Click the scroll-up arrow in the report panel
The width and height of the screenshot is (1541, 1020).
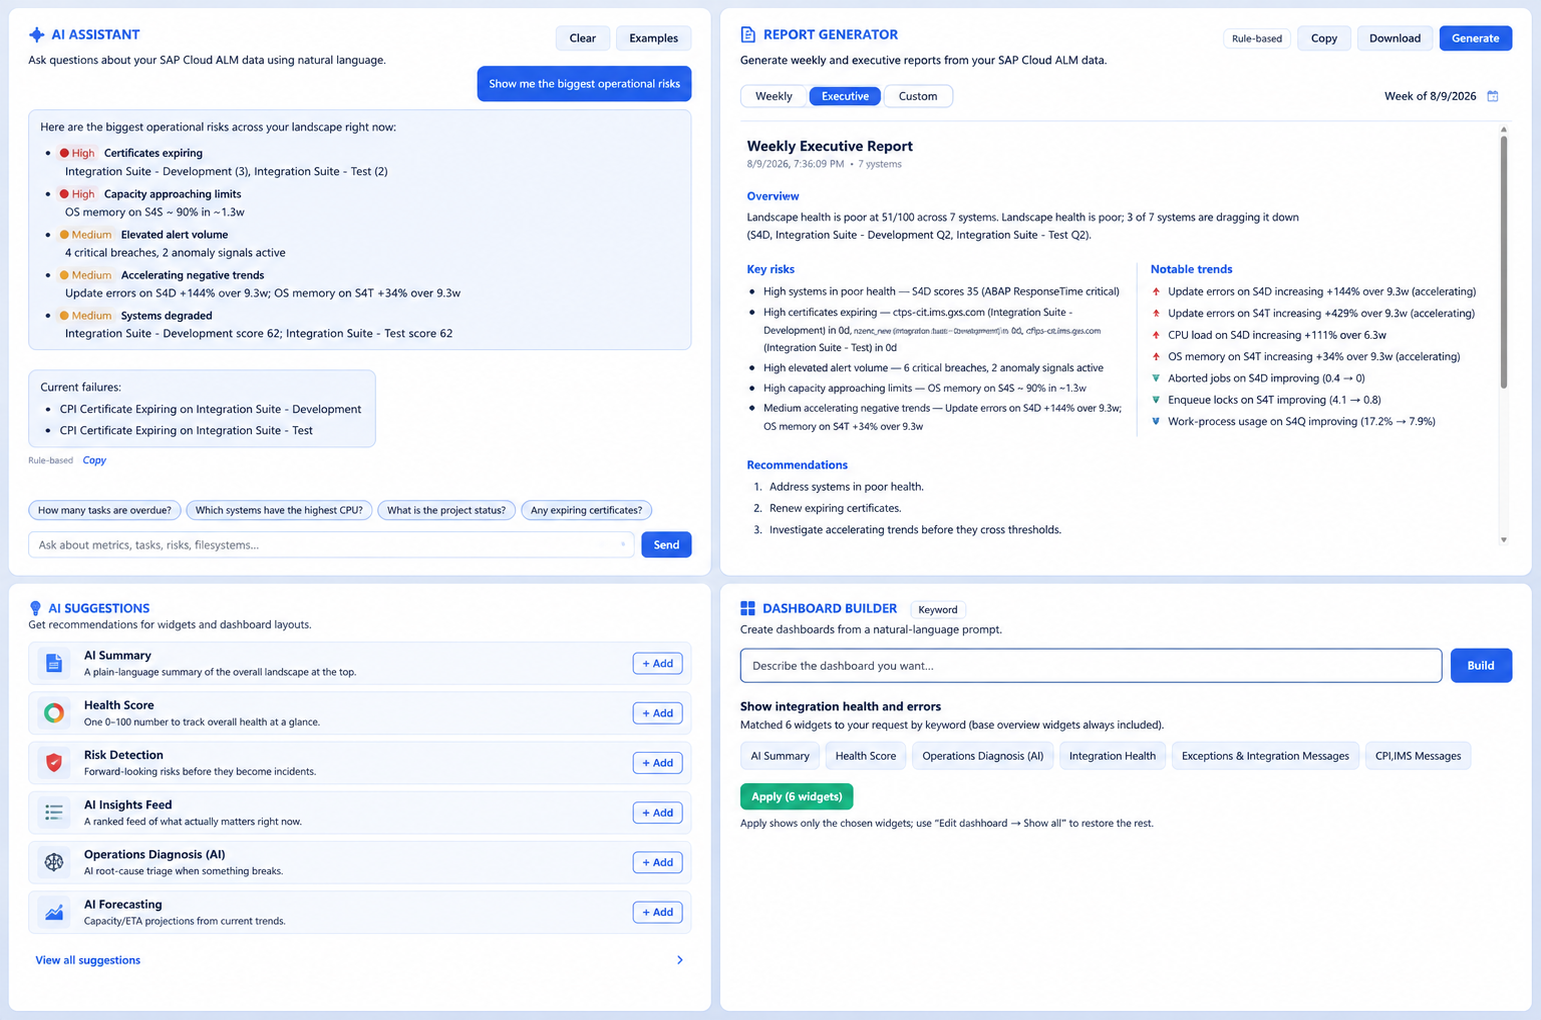[1503, 130]
